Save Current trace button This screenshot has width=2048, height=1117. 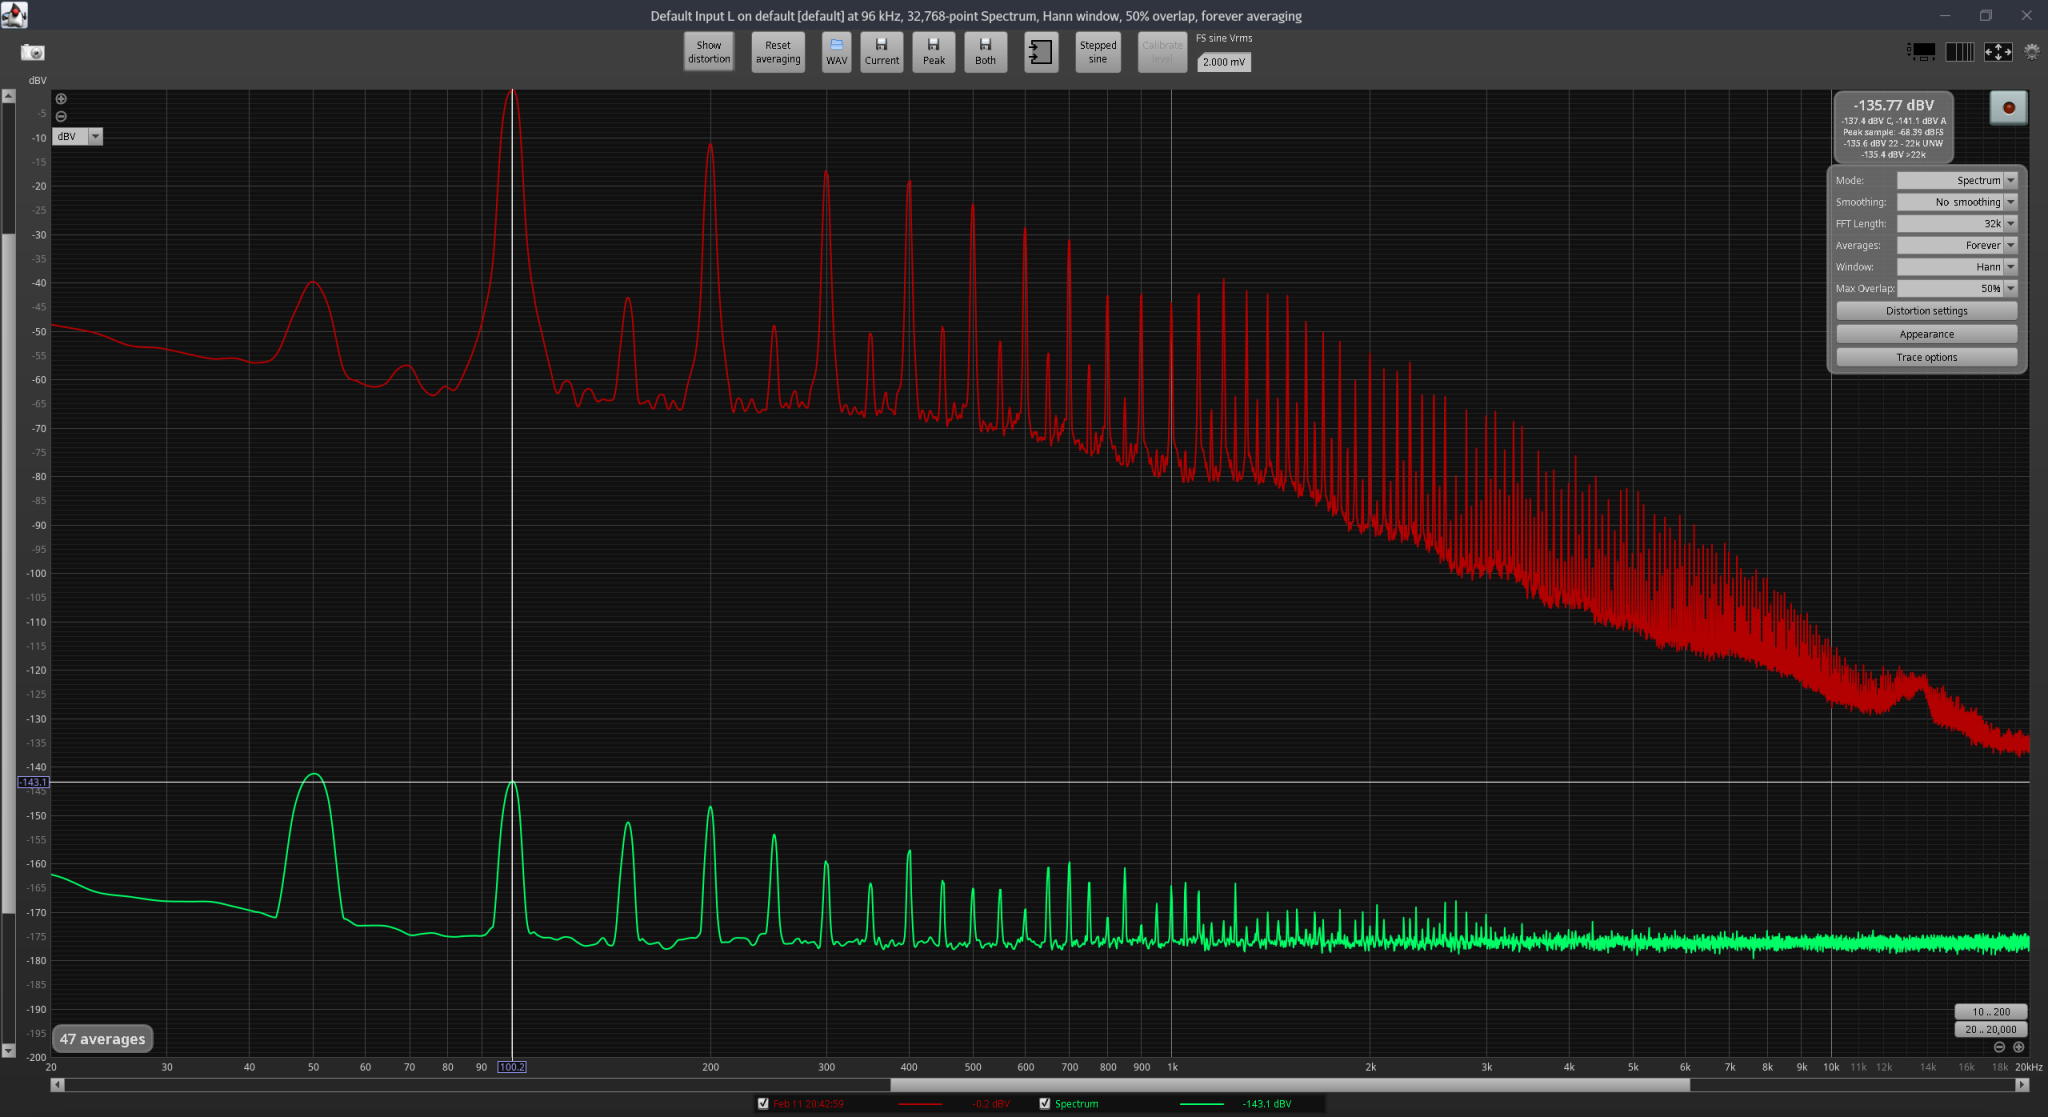[882, 52]
